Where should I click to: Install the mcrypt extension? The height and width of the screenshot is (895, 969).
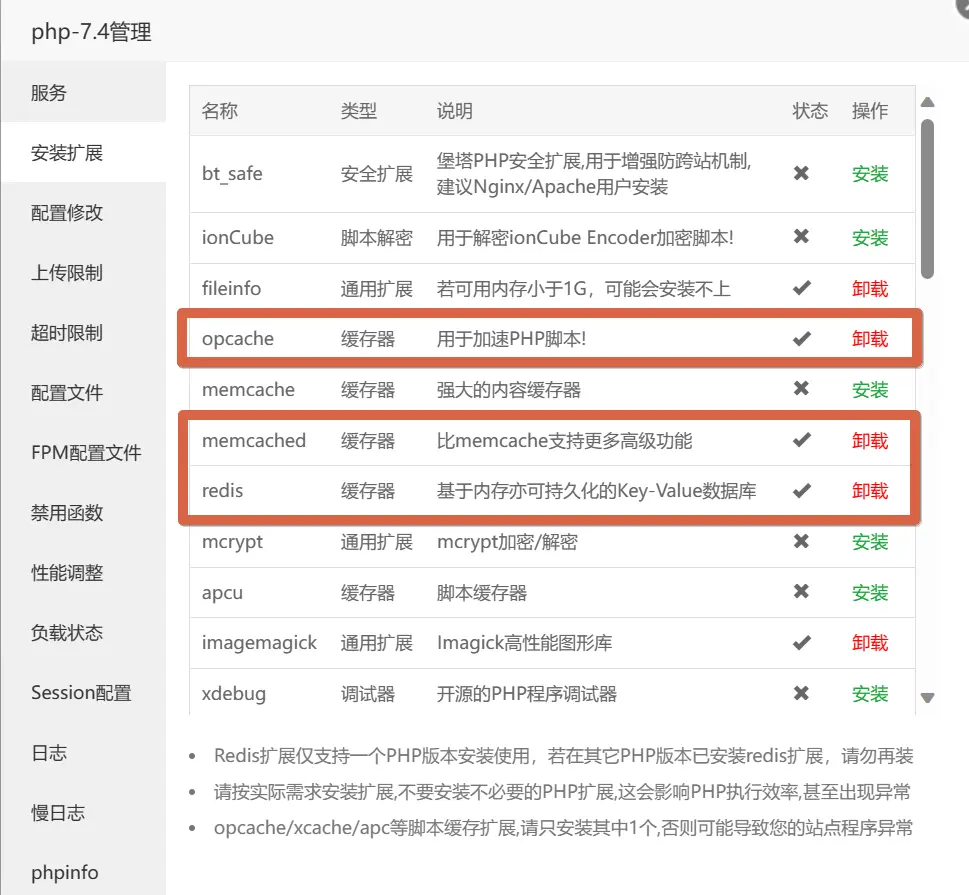(x=870, y=541)
